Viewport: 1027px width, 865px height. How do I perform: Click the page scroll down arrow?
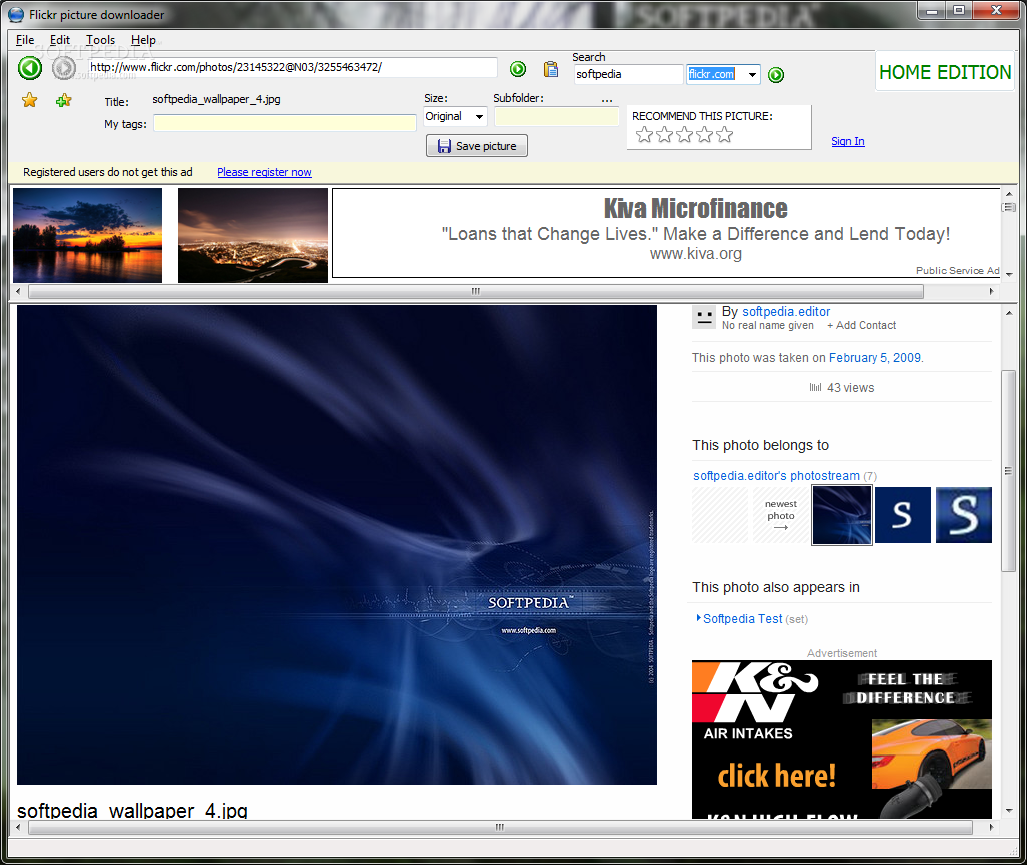click(x=1009, y=811)
